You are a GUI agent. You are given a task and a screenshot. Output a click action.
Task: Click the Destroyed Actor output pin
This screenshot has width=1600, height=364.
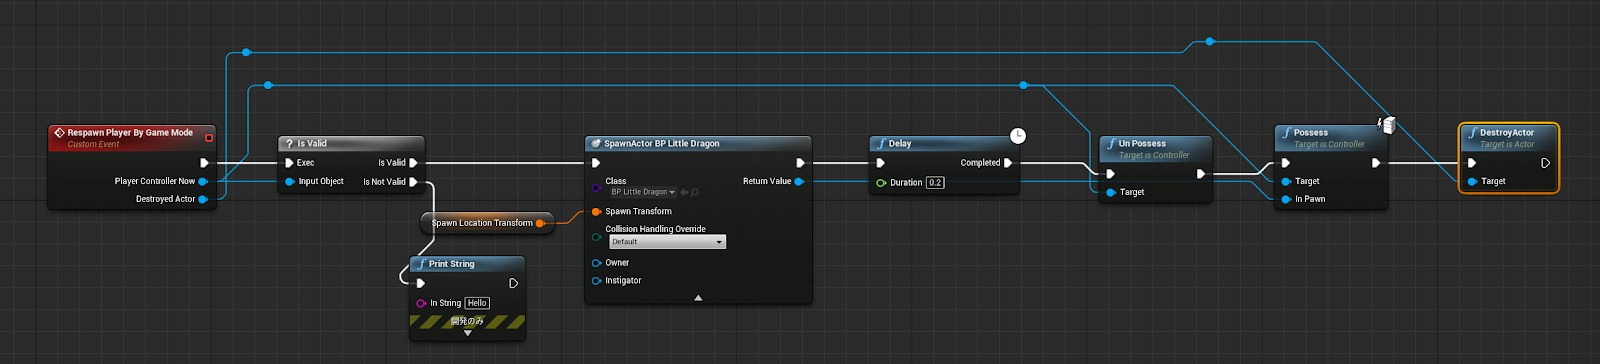pyautogui.click(x=203, y=199)
